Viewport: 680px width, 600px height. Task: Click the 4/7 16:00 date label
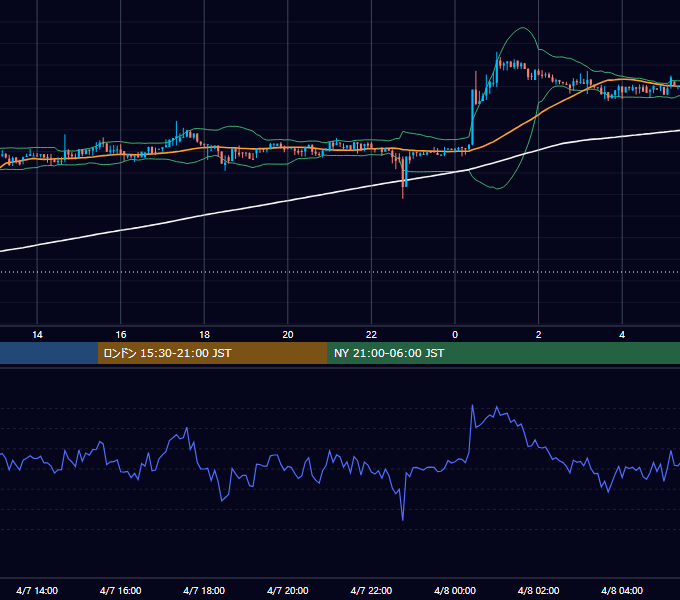pos(121,590)
